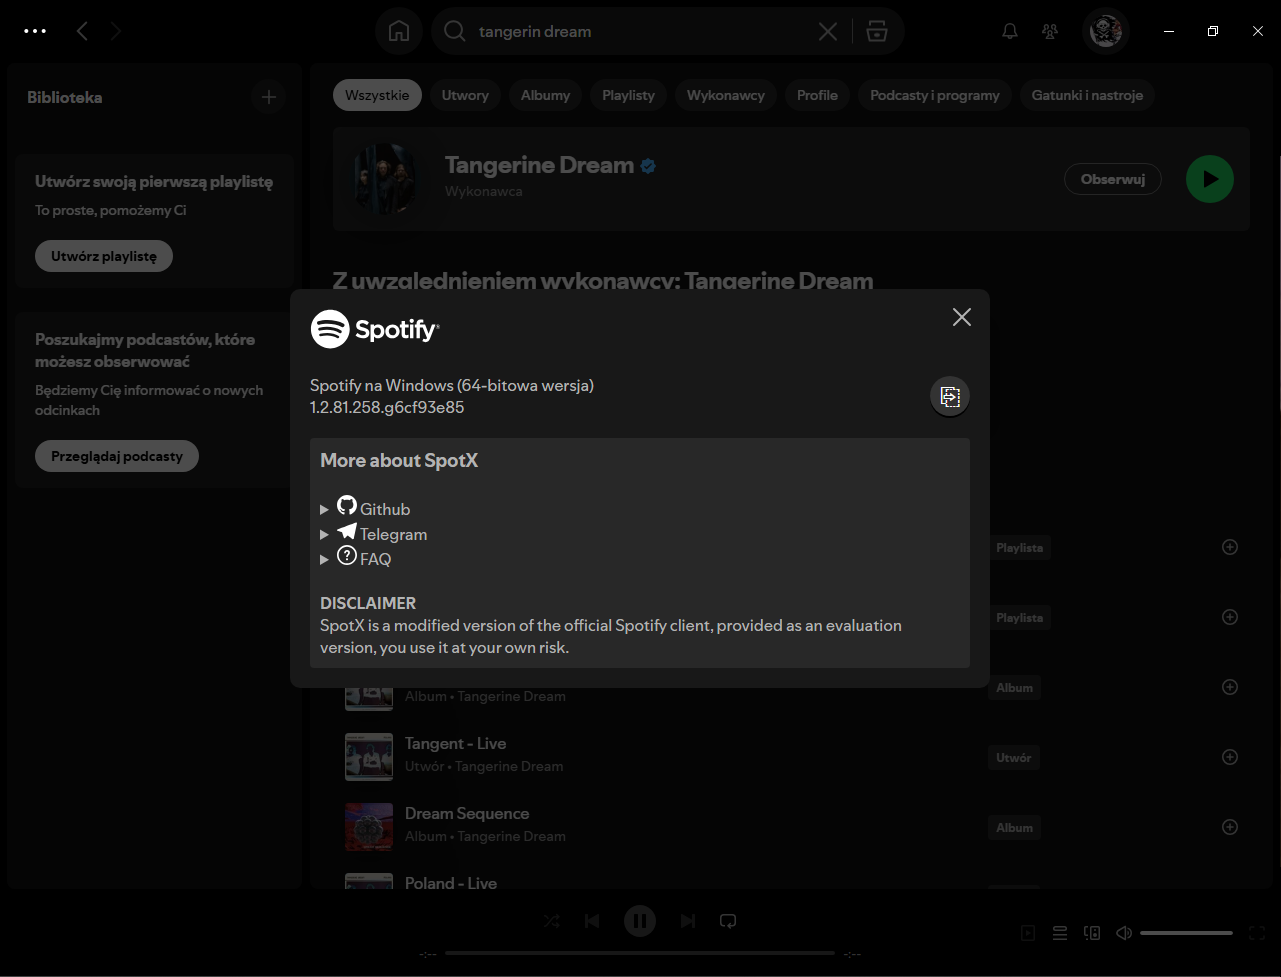Open the profile avatar menu
Viewport: 1281px width, 977px height.
[1106, 31]
